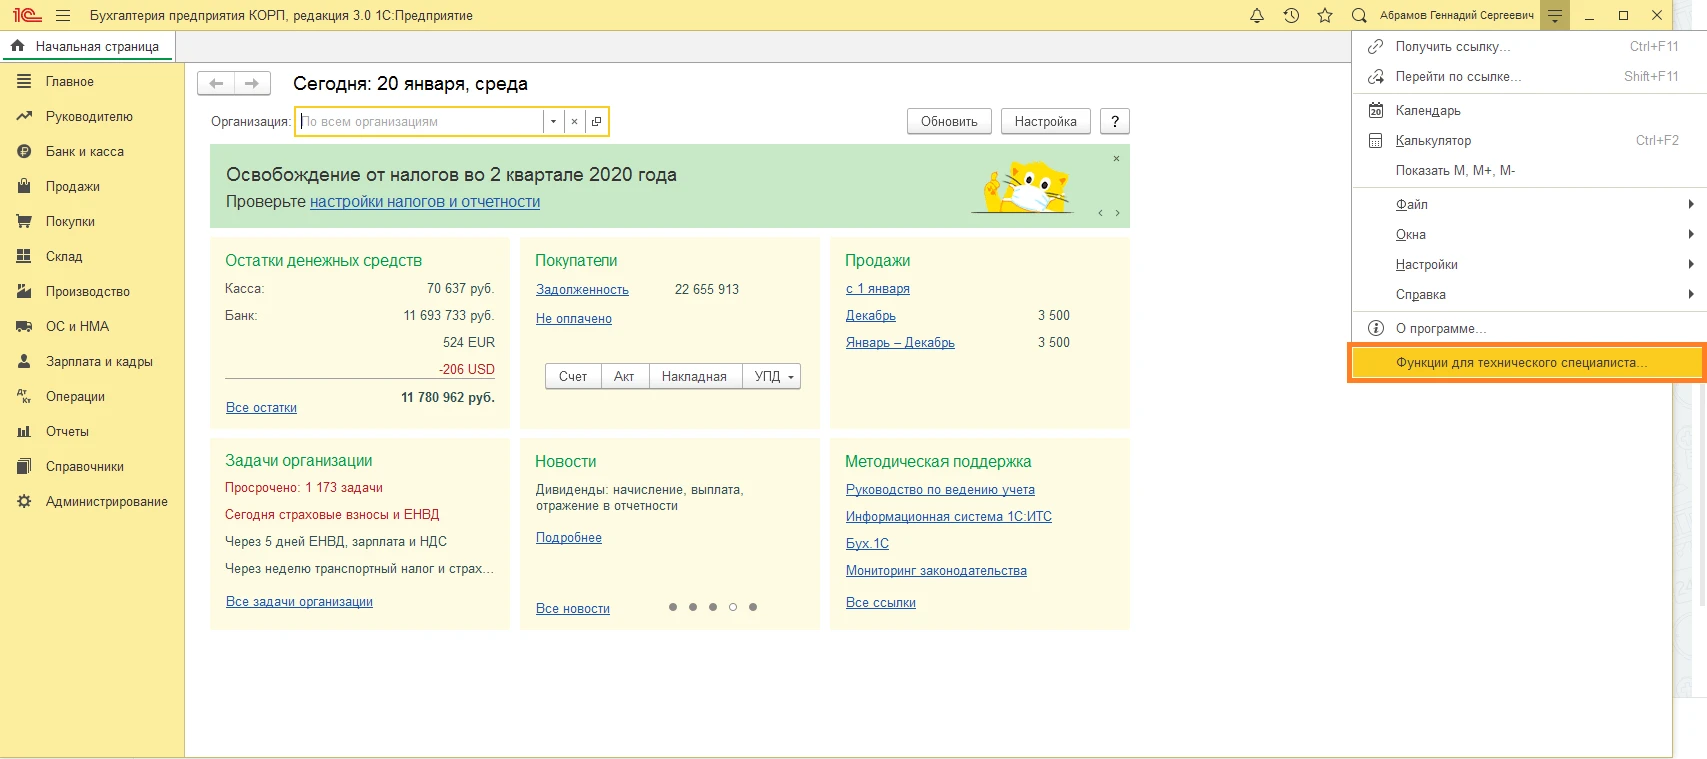Open О программе menu item
The width and height of the screenshot is (1707, 759).
tap(1530, 328)
